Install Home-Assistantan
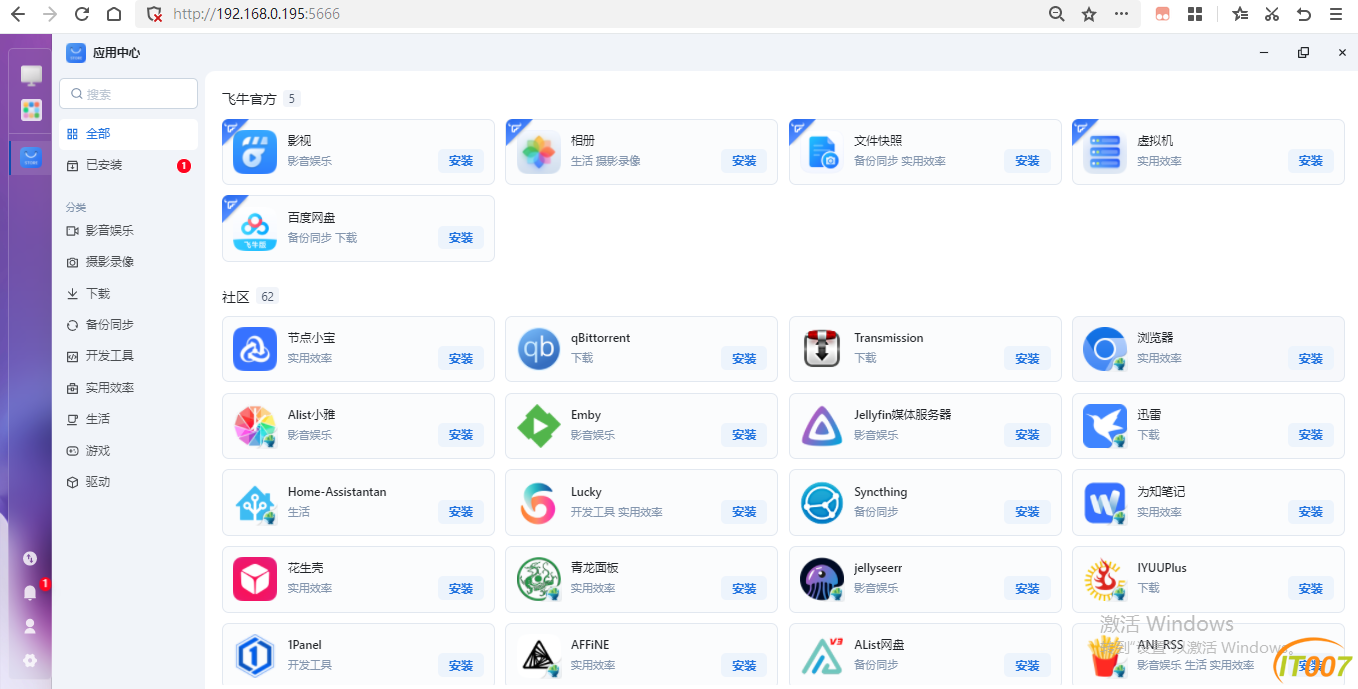Image resolution: width=1358 pixels, height=689 pixels. coord(461,512)
